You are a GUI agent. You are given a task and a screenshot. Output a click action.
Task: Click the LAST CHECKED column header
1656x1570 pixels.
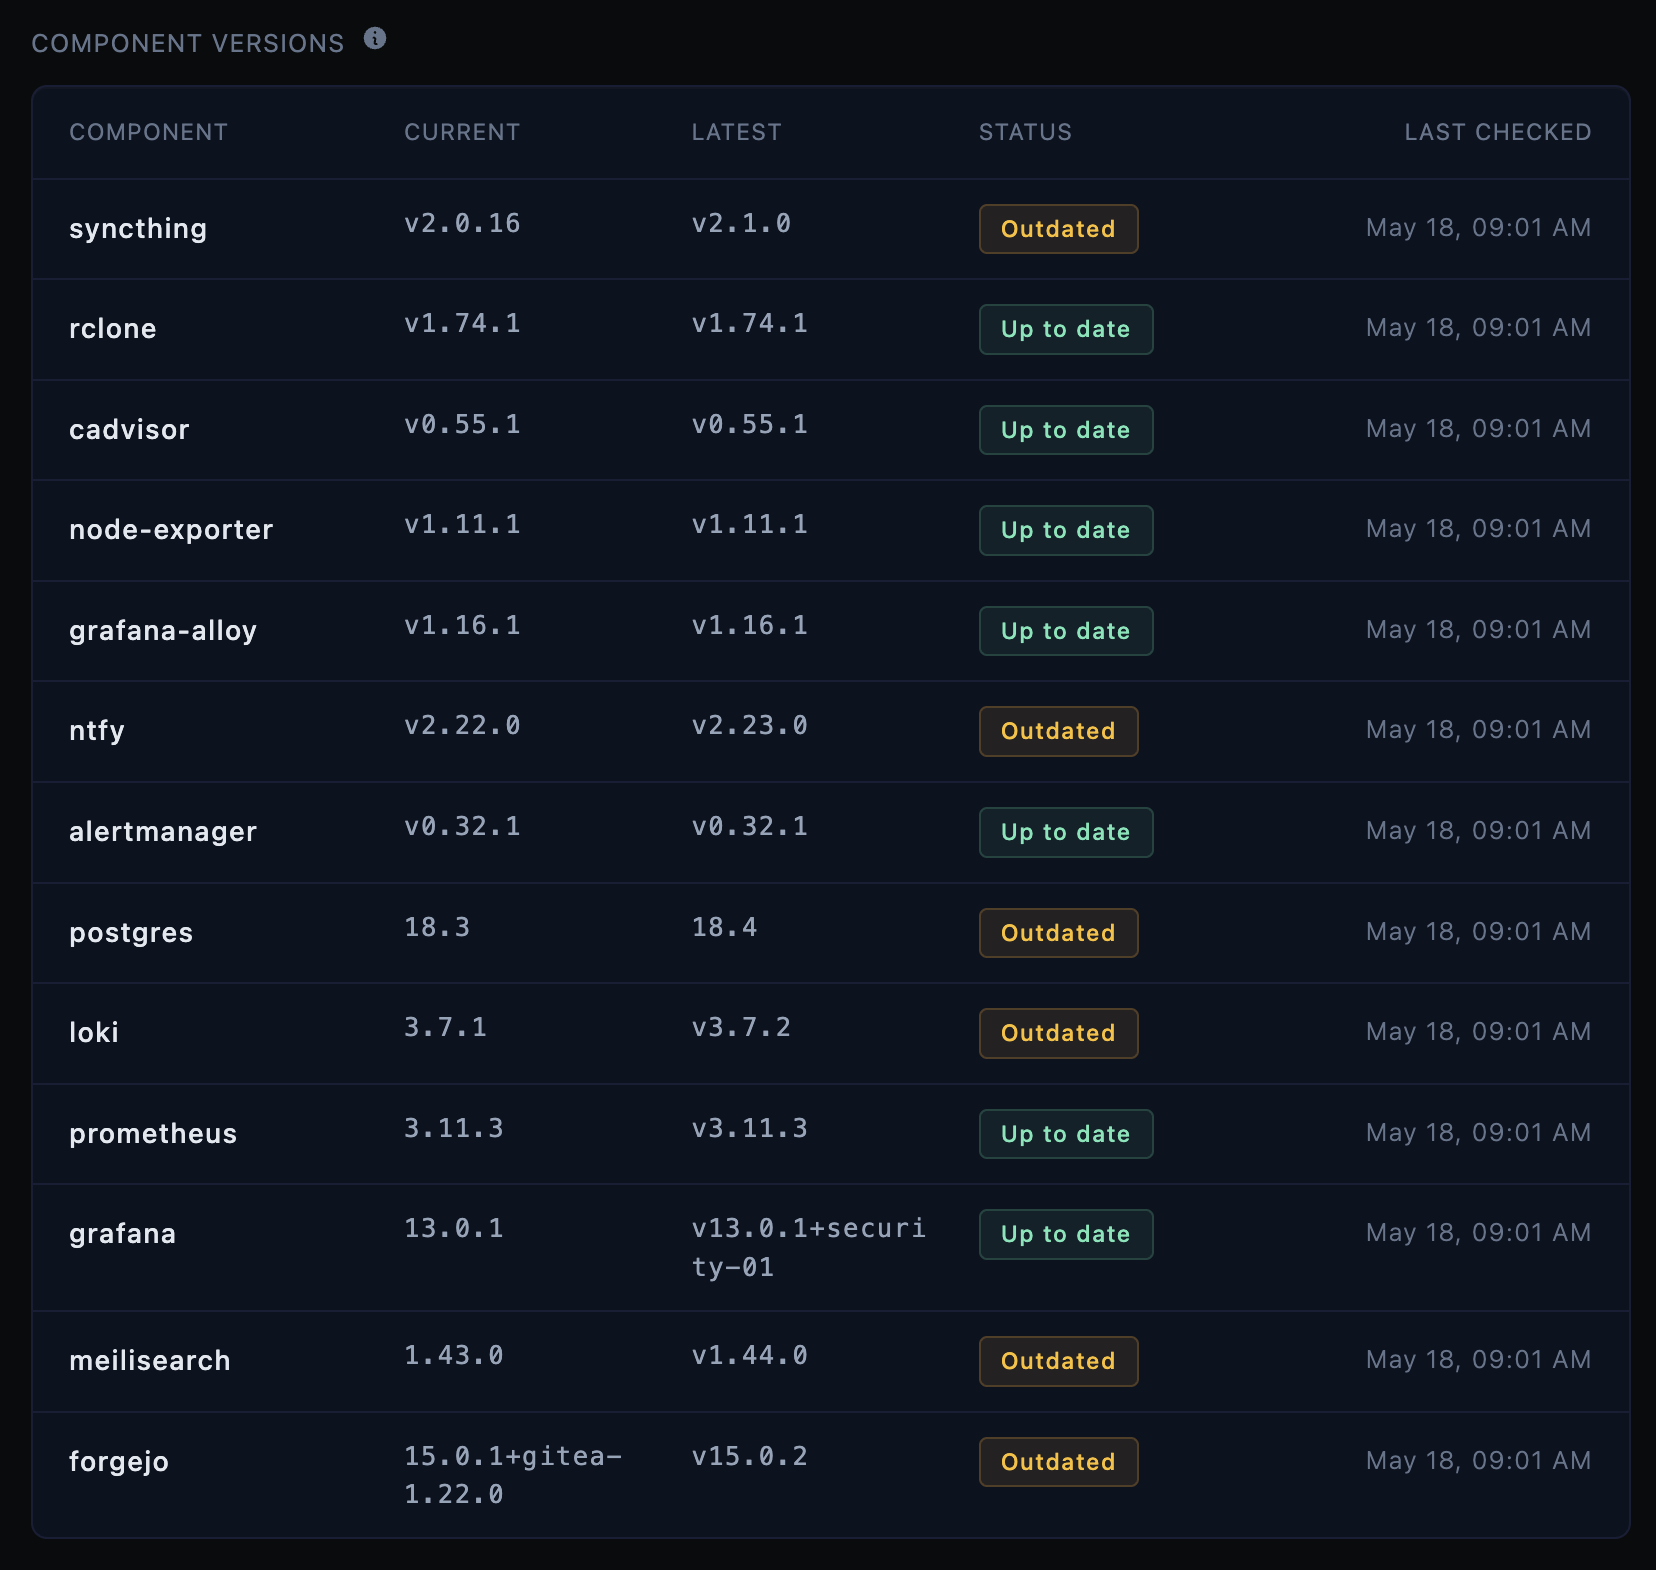pos(1497,132)
